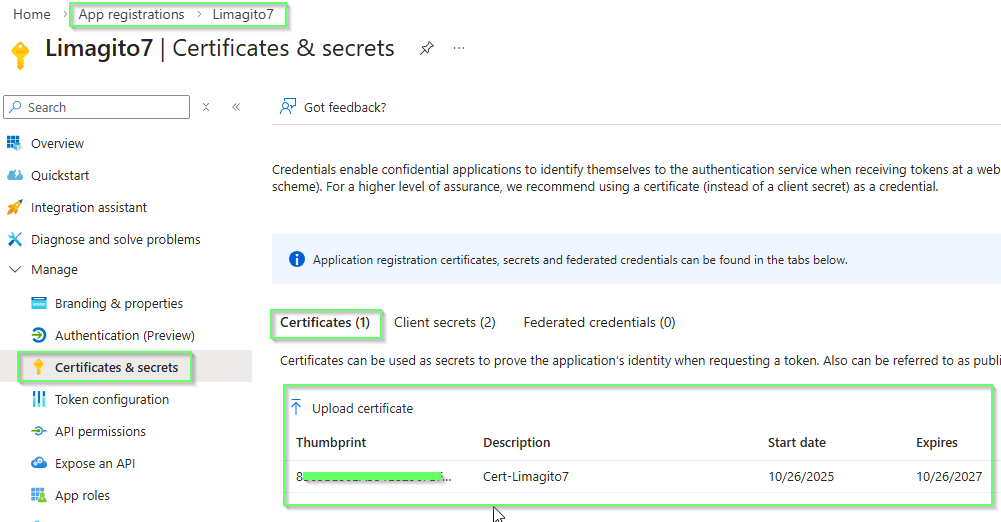Open Quickstart in the sidebar
The image size is (1001, 522).
coord(60,175)
